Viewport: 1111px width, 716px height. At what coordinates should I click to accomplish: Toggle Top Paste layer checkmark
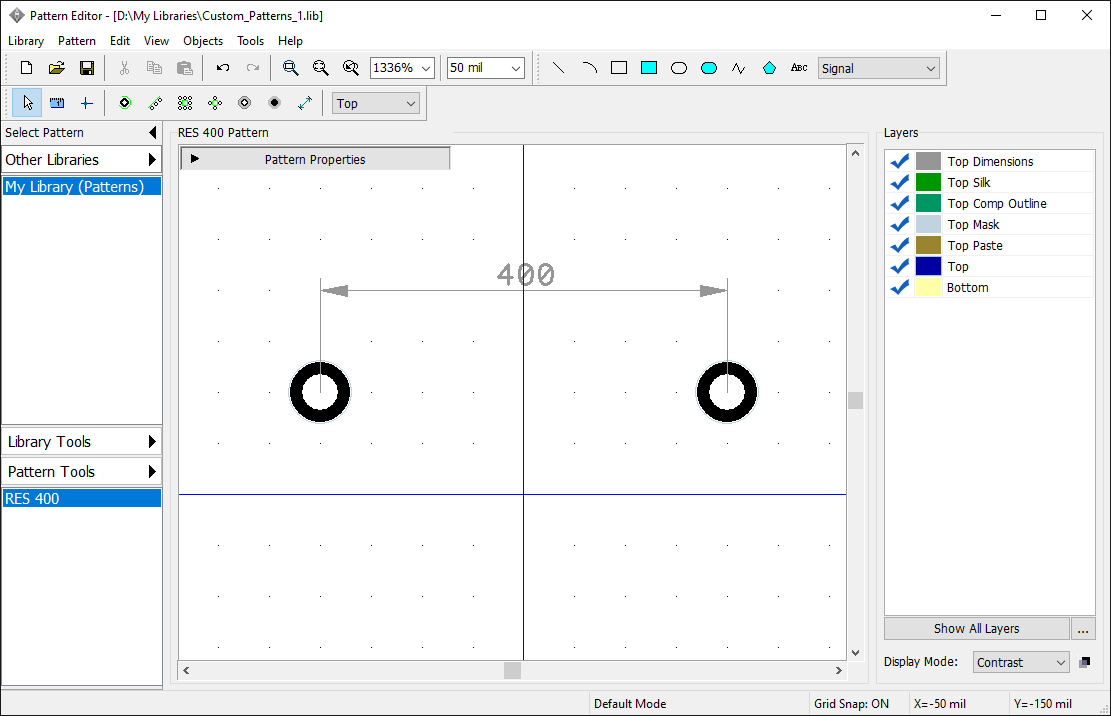(900, 246)
